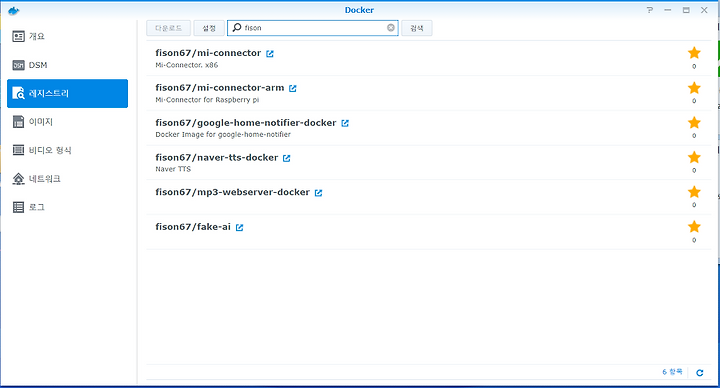Image resolution: width=720 pixels, height=388 pixels.
Task: Click the 검색 search button
Action: click(x=416, y=28)
